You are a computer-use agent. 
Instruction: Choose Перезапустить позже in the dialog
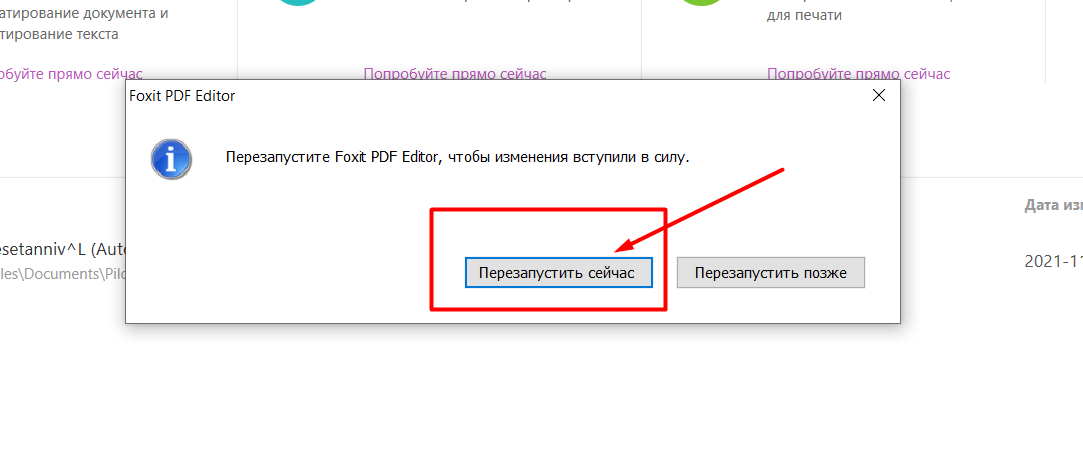point(771,273)
